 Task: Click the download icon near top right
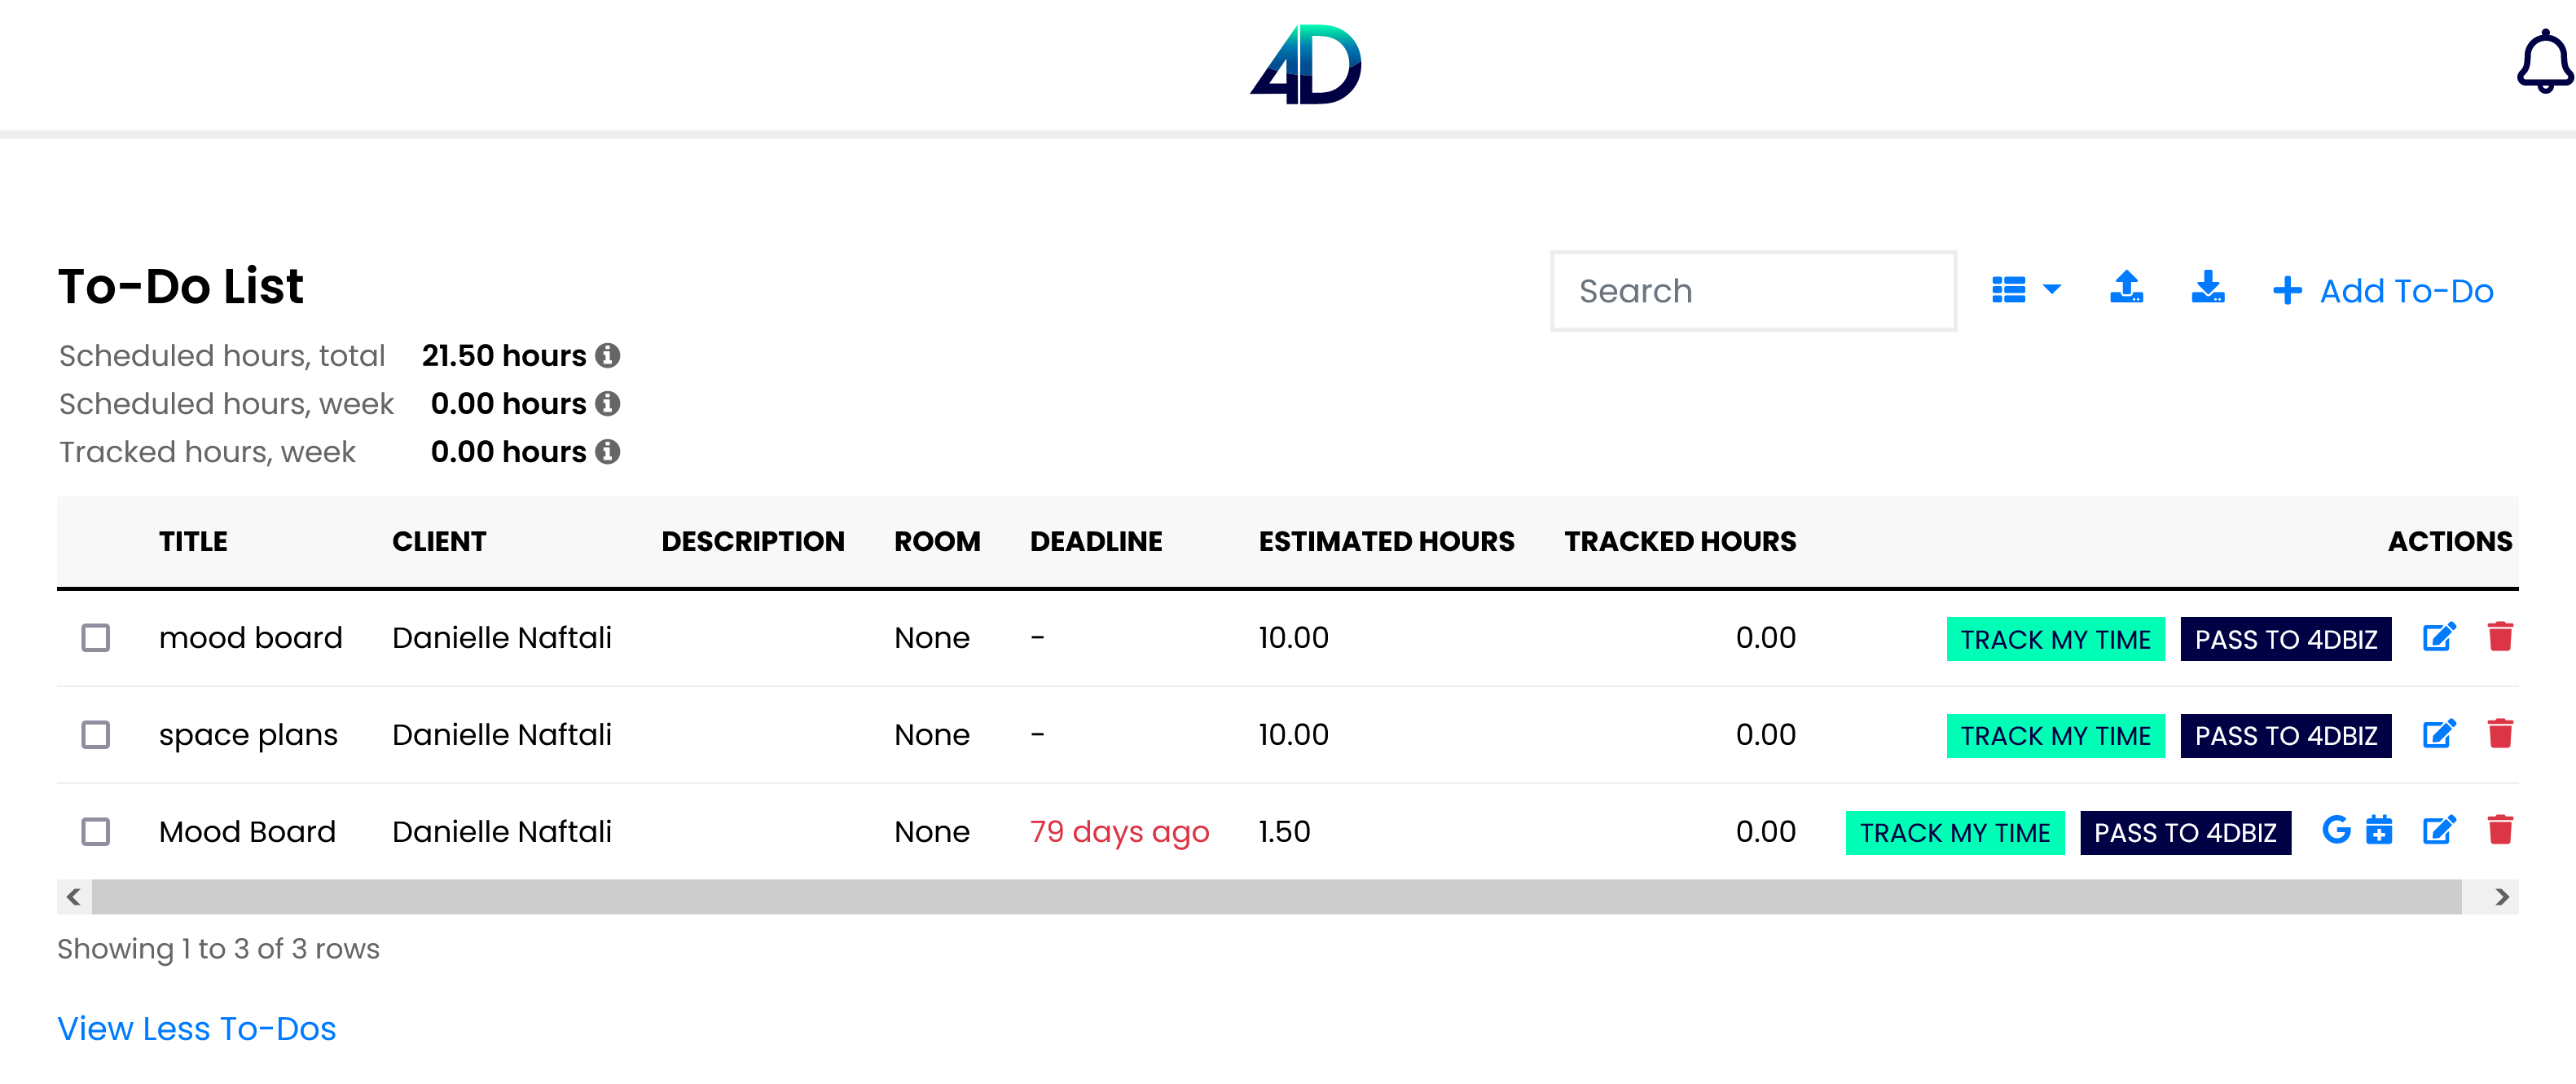(x=2208, y=289)
